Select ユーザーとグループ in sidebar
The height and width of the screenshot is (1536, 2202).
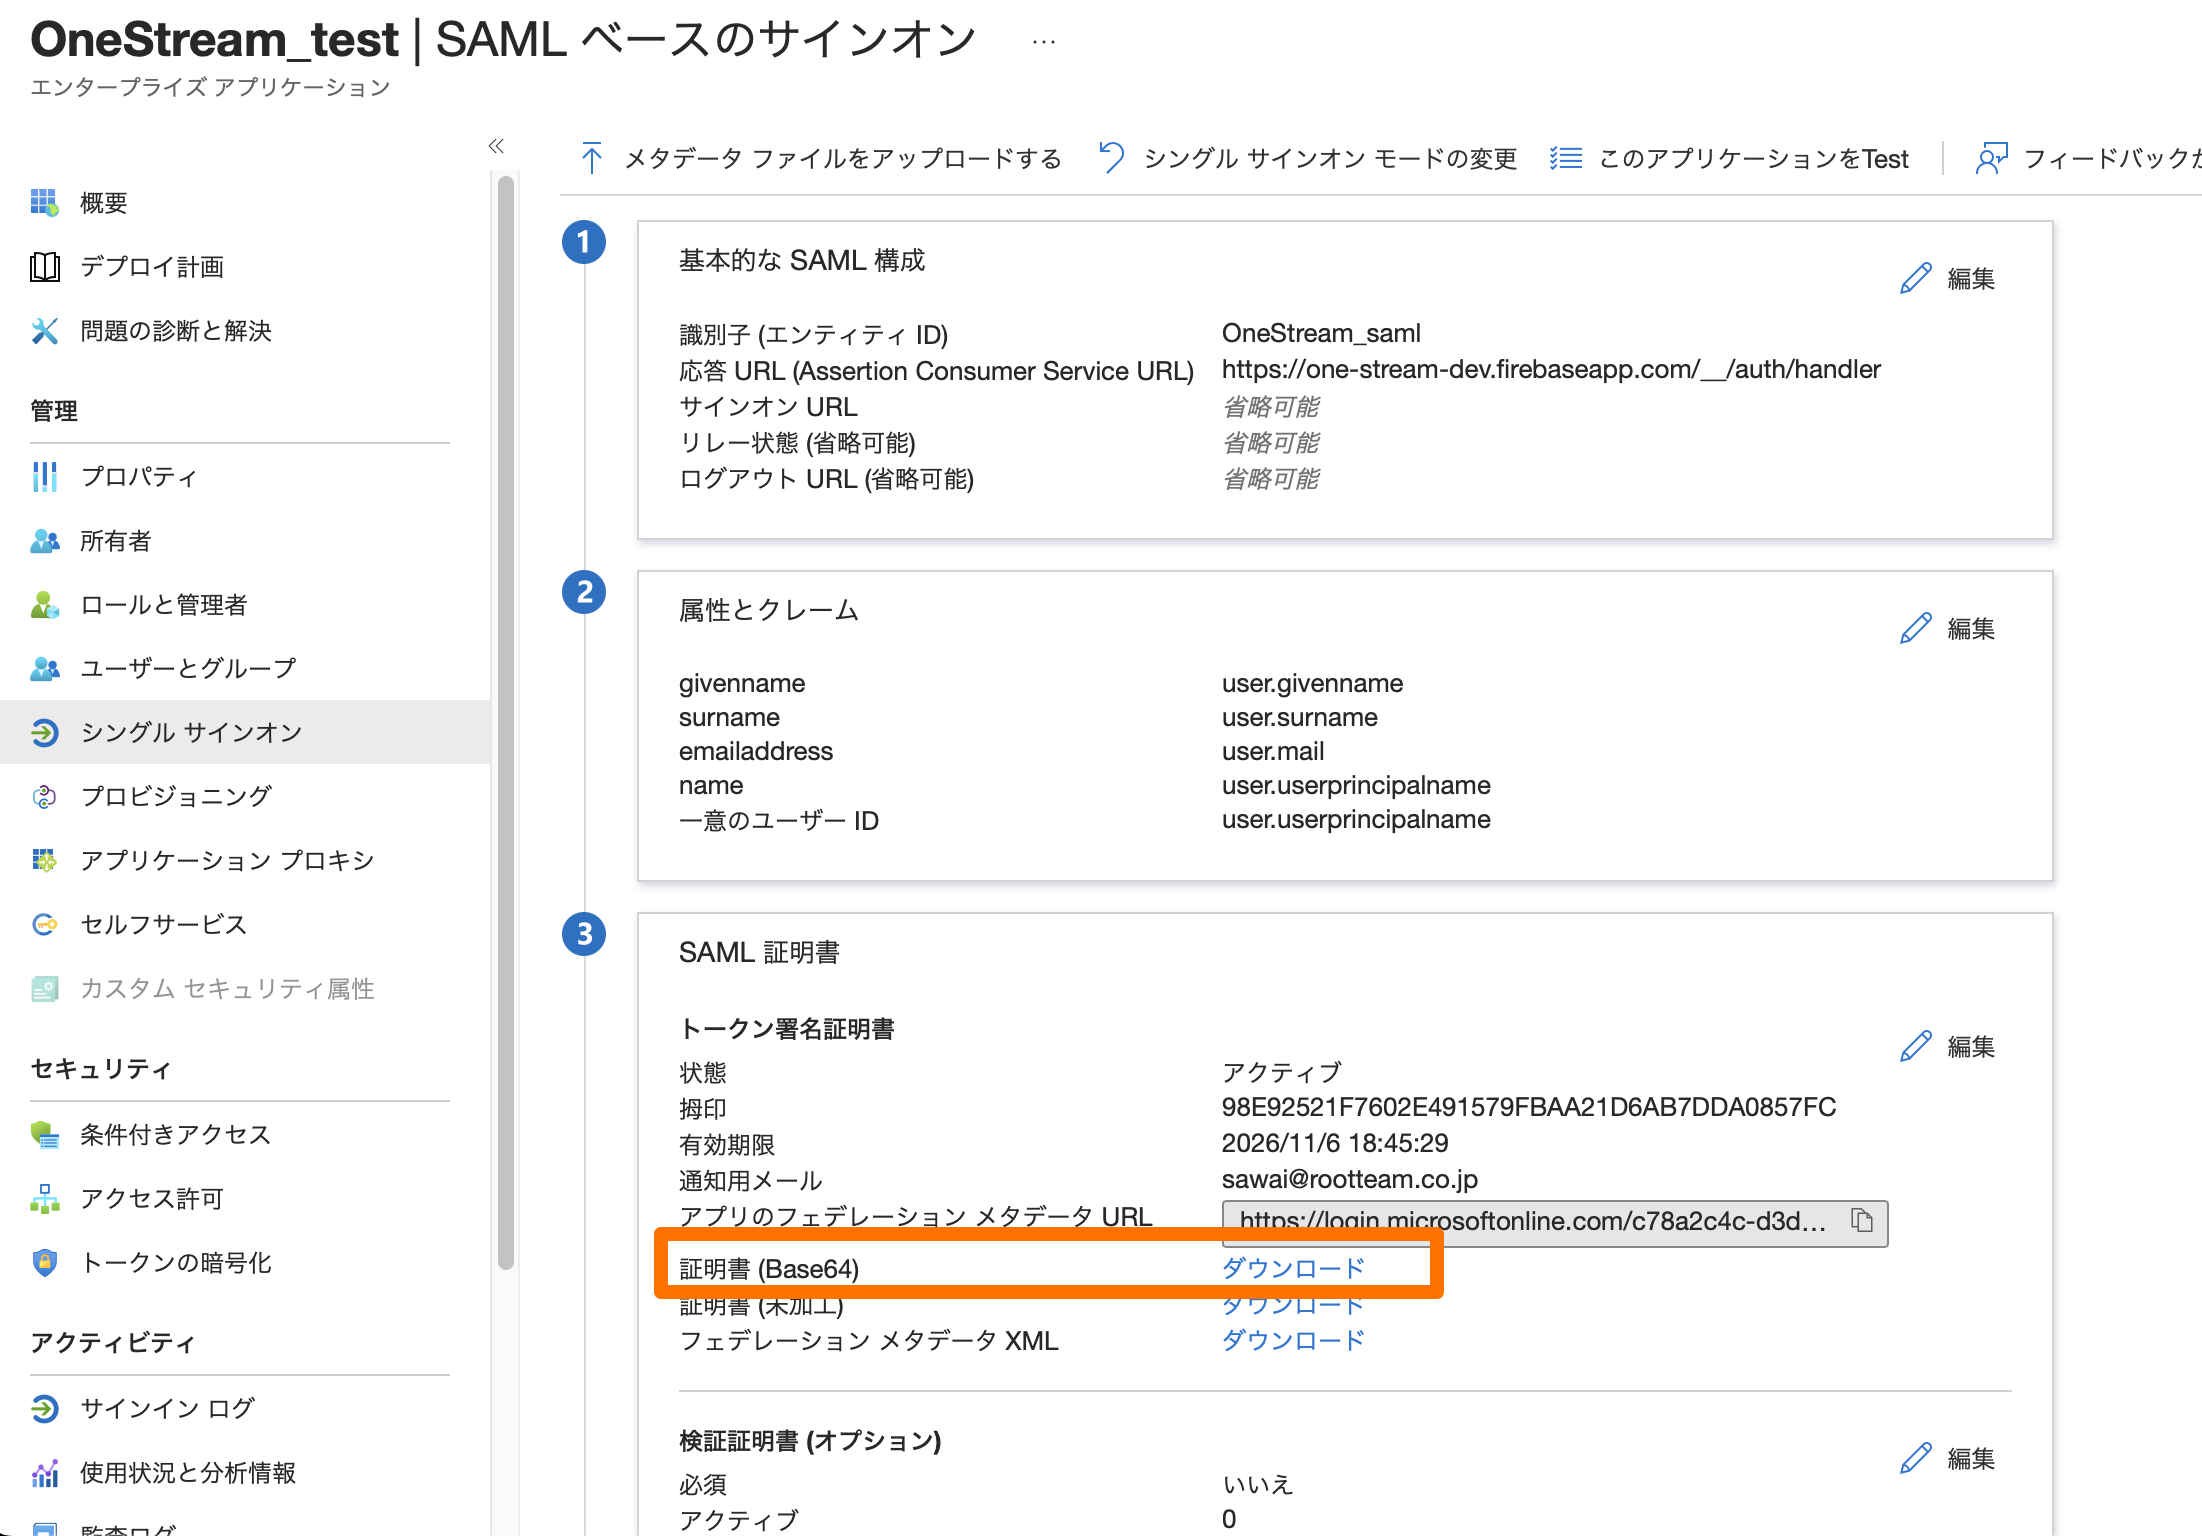tap(188, 668)
